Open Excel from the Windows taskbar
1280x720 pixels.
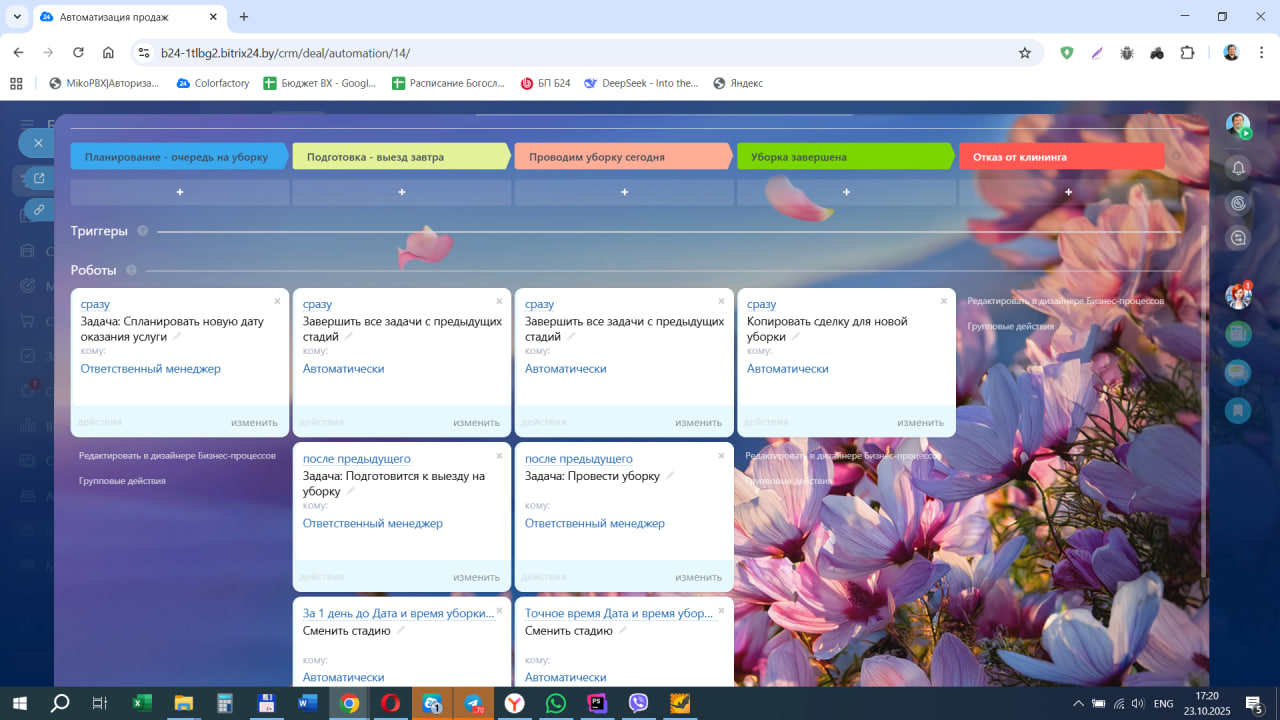141,703
